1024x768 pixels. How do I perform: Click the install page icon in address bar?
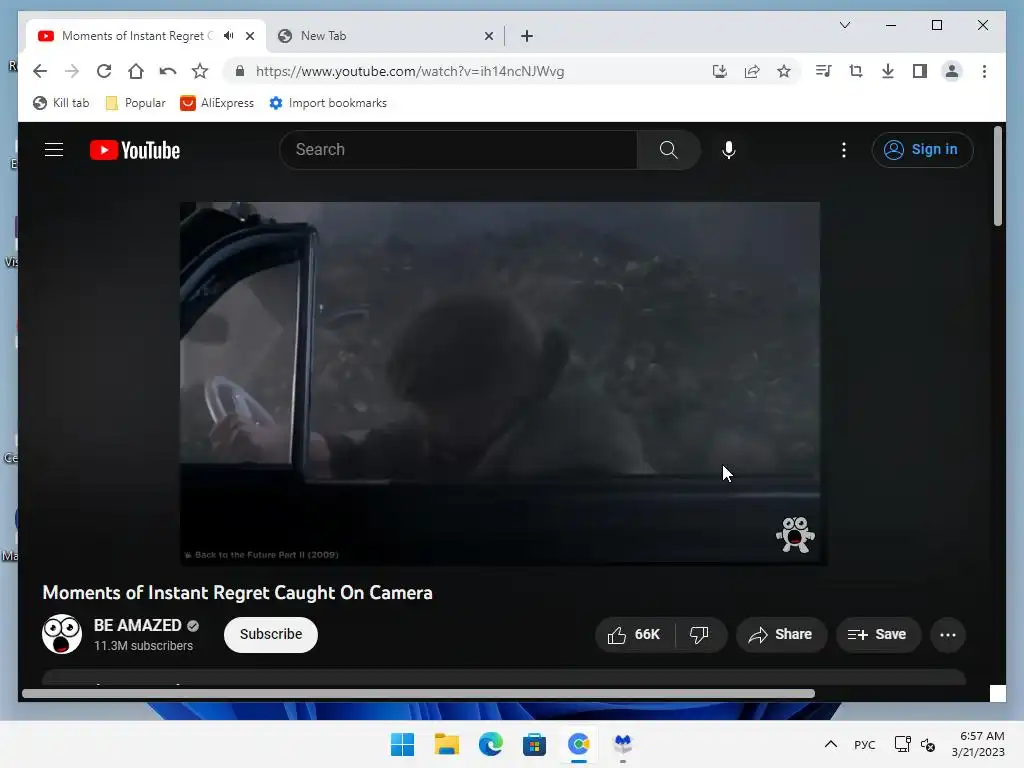pos(720,71)
